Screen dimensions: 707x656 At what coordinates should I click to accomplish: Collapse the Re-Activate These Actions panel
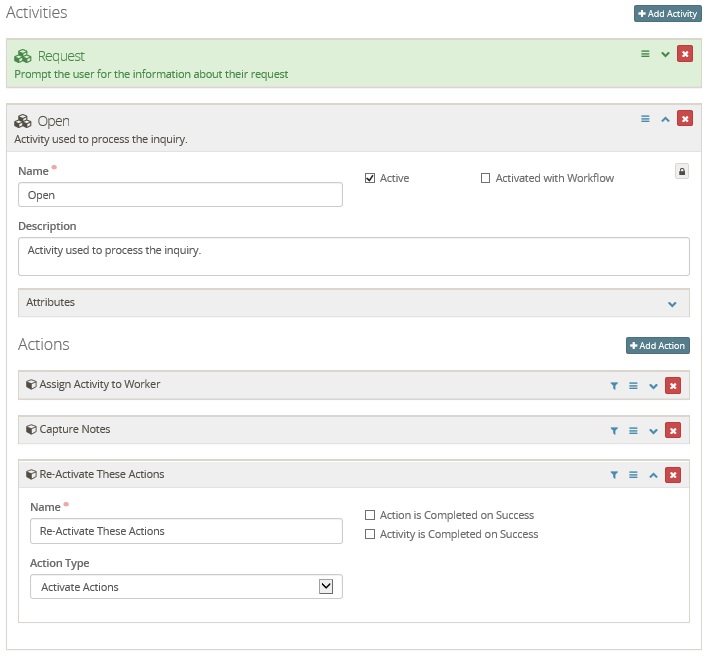653,475
